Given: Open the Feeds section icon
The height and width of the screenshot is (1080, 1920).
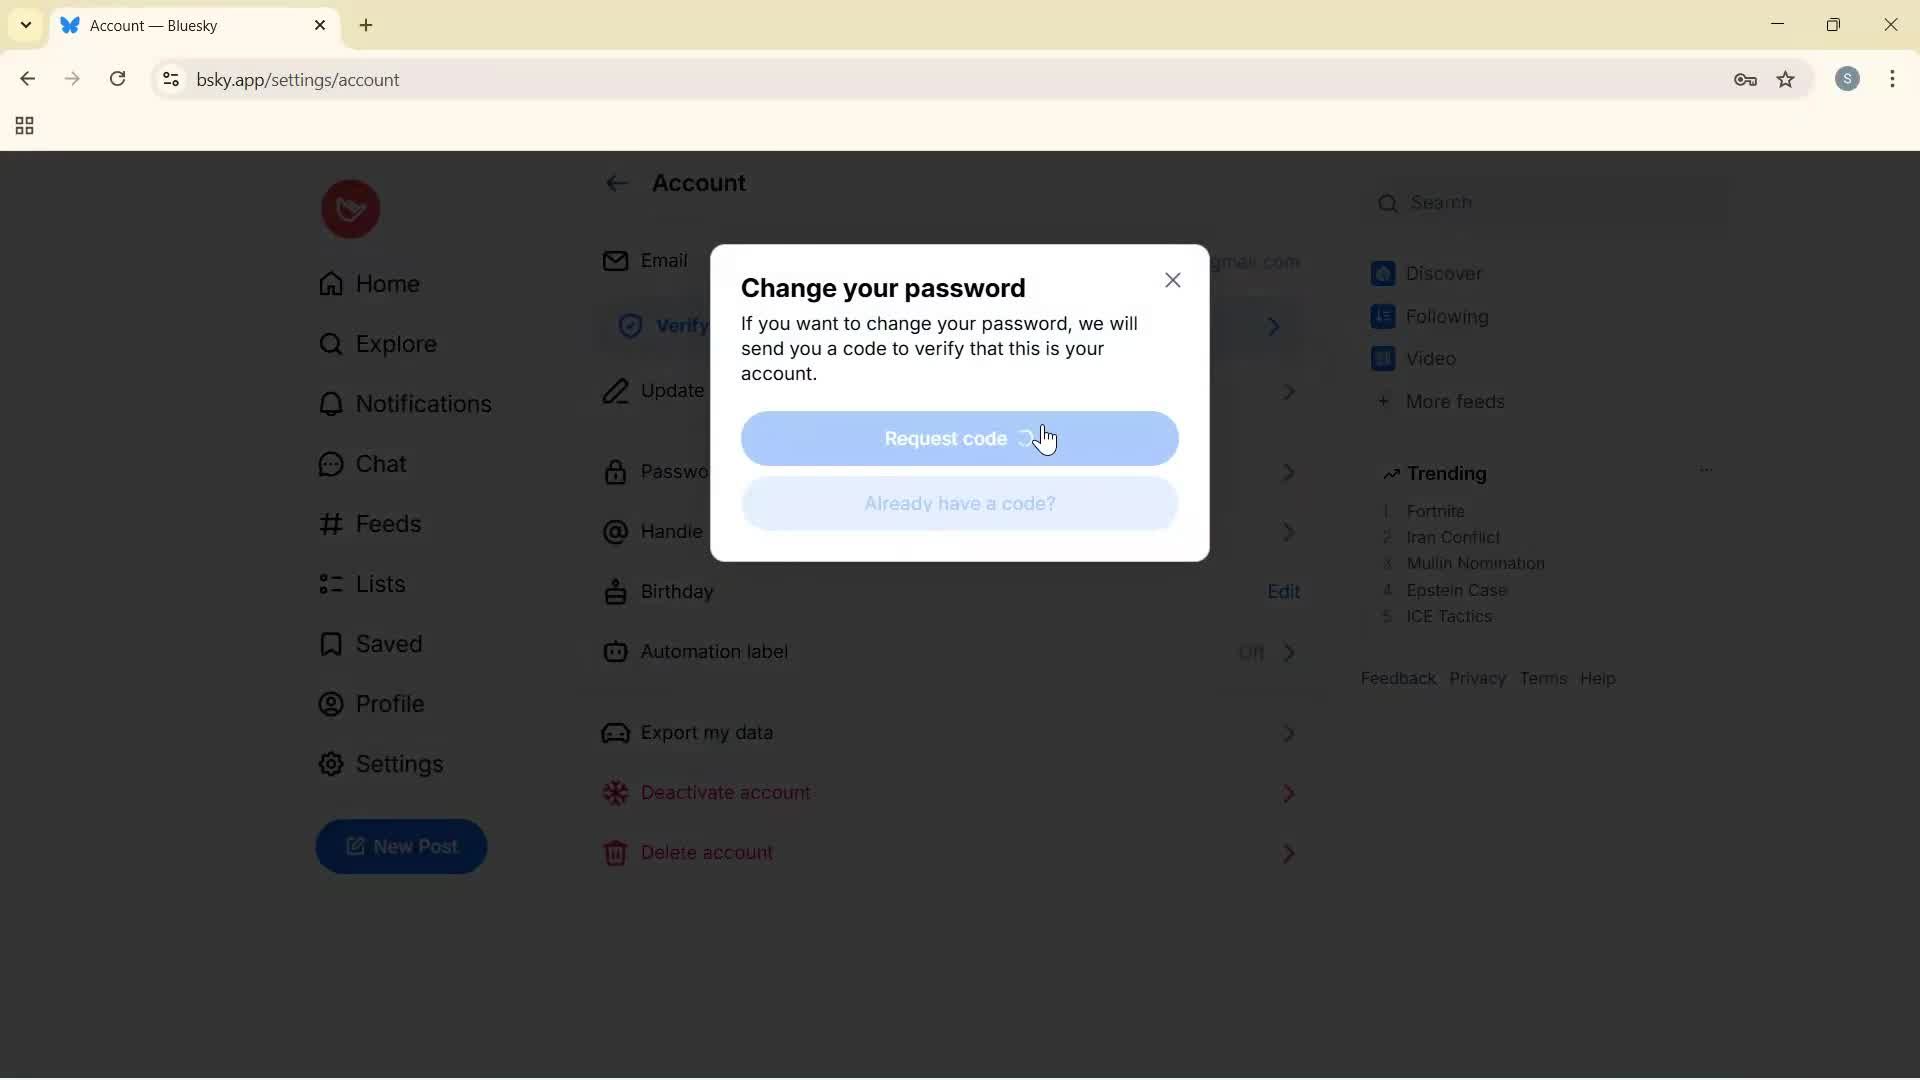Looking at the screenshot, I should coord(330,524).
